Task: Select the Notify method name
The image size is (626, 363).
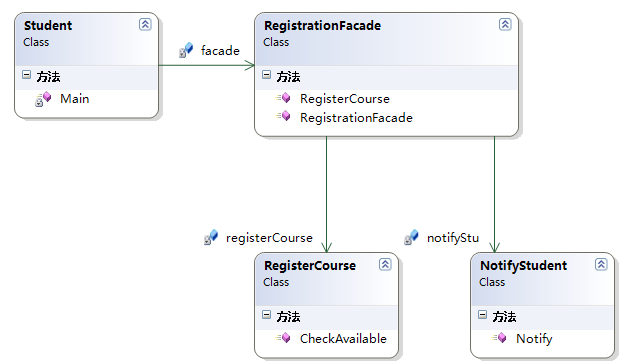Action: [534, 339]
